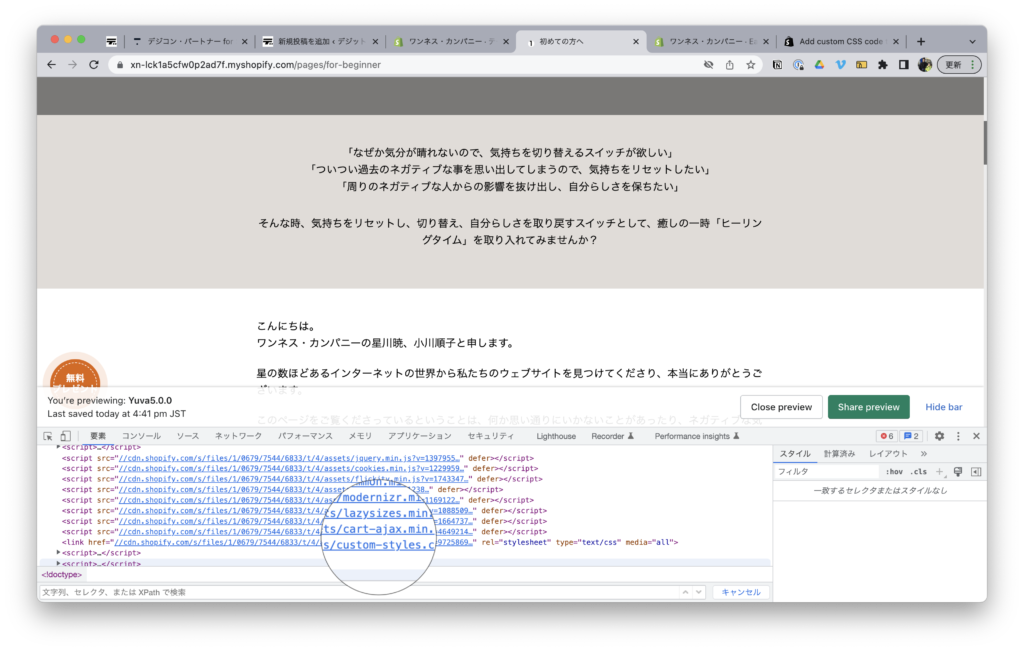This screenshot has height=651, width=1024.
Task: Click the Close preview button
Action: point(781,407)
